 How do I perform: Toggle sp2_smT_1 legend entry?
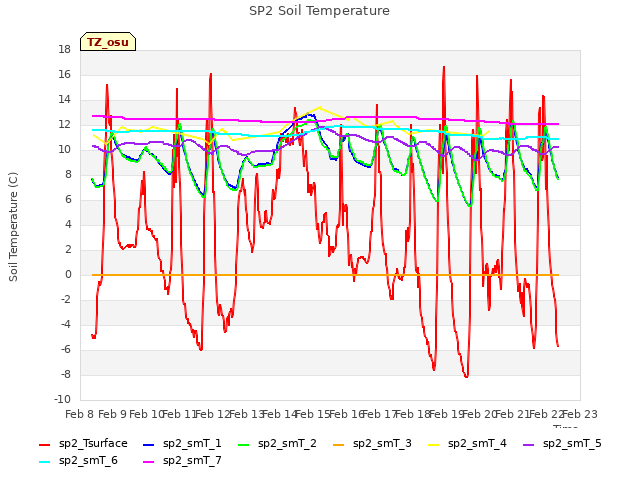click(x=182, y=443)
